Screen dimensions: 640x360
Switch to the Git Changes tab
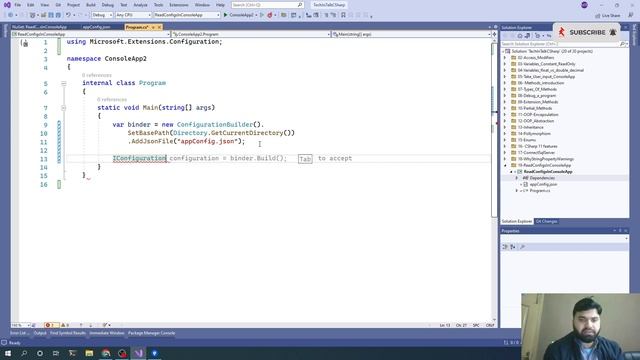point(547,221)
